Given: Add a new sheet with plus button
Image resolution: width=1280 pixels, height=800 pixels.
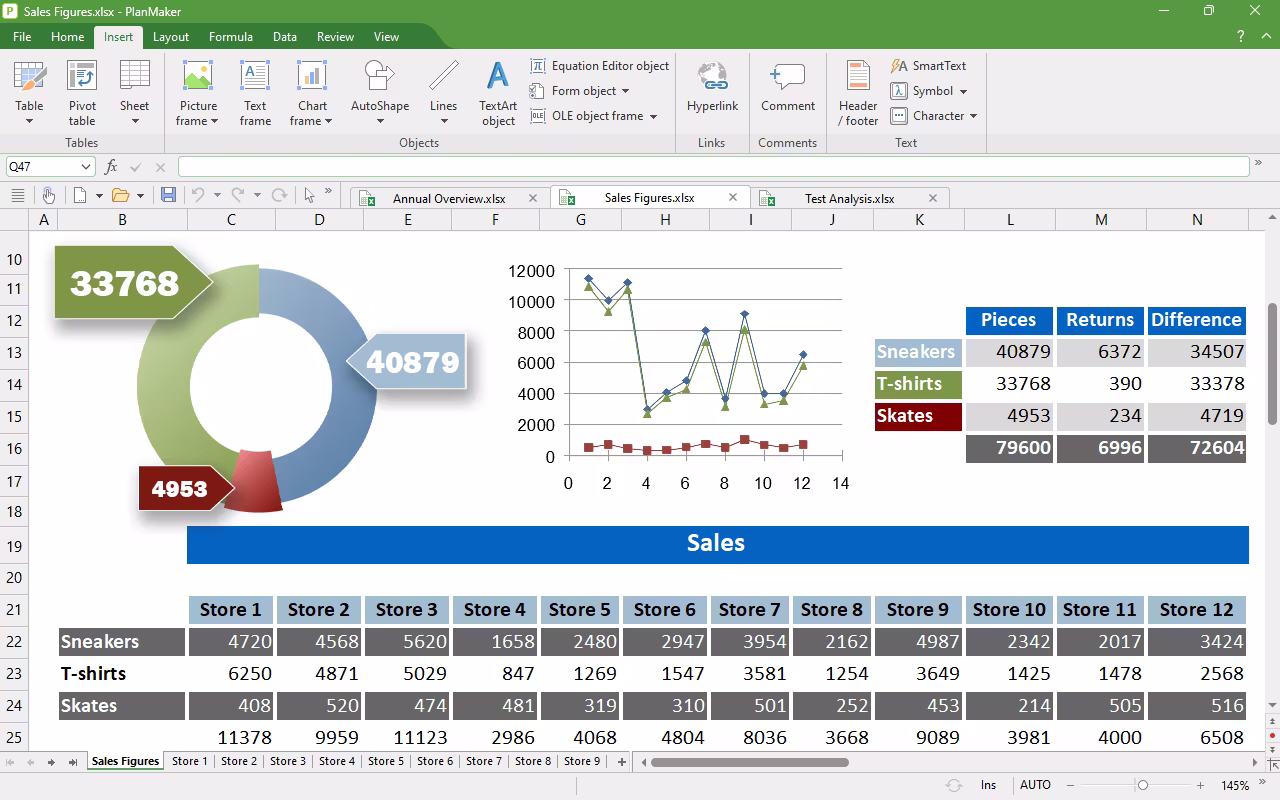Looking at the screenshot, I should tap(621, 762).
